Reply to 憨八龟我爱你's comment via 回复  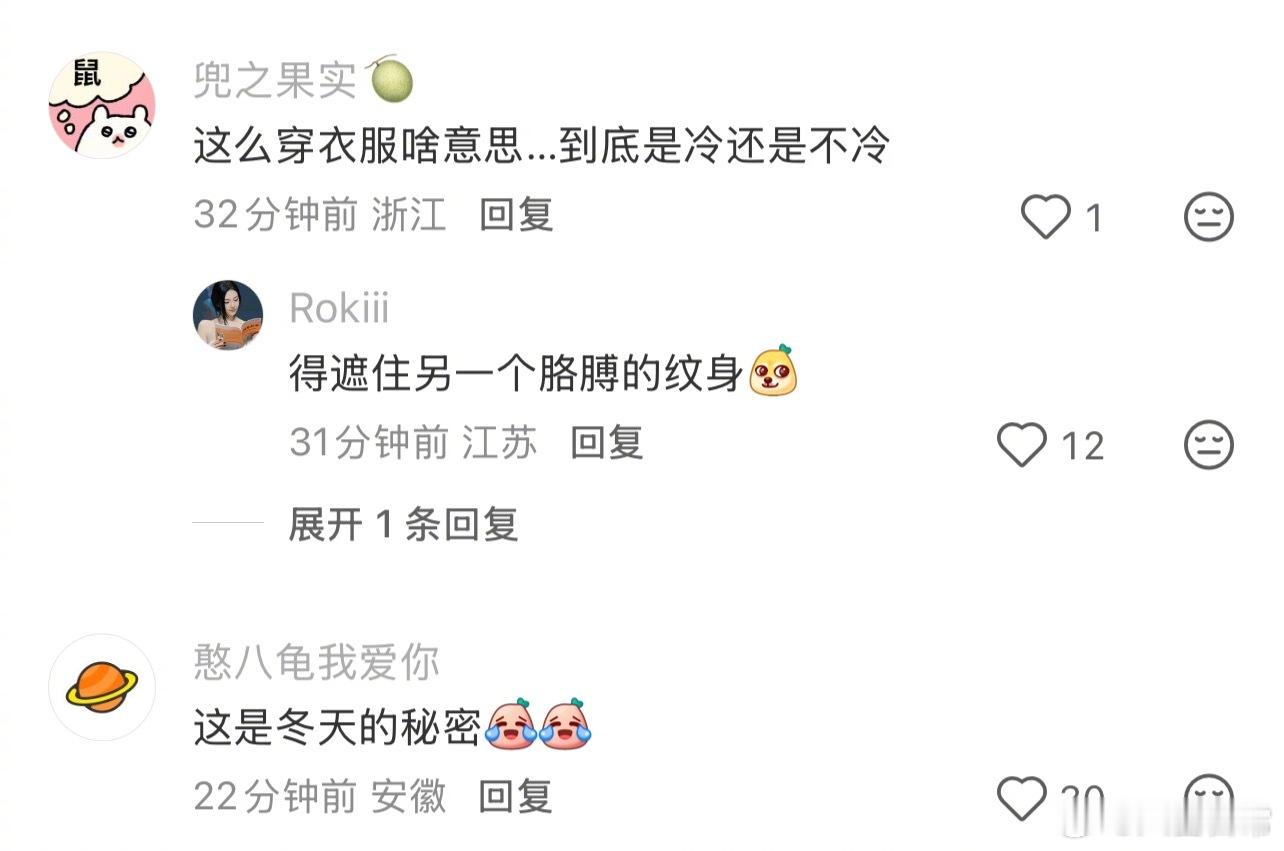tap(516, 797)
